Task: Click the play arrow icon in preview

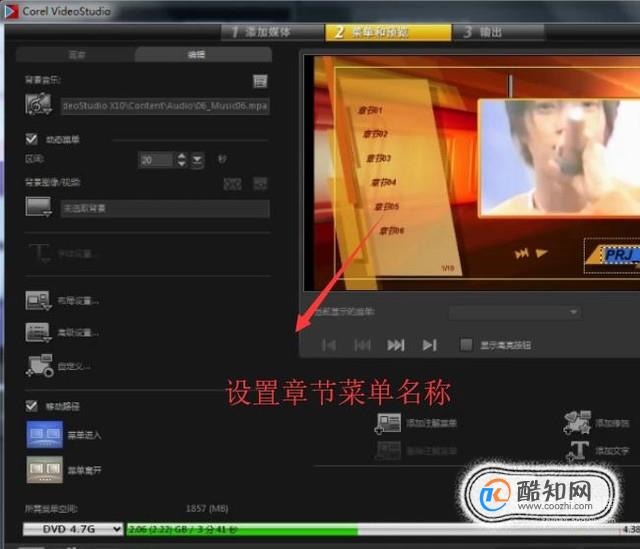Action: pyautogui.click(x=542, y=253)
